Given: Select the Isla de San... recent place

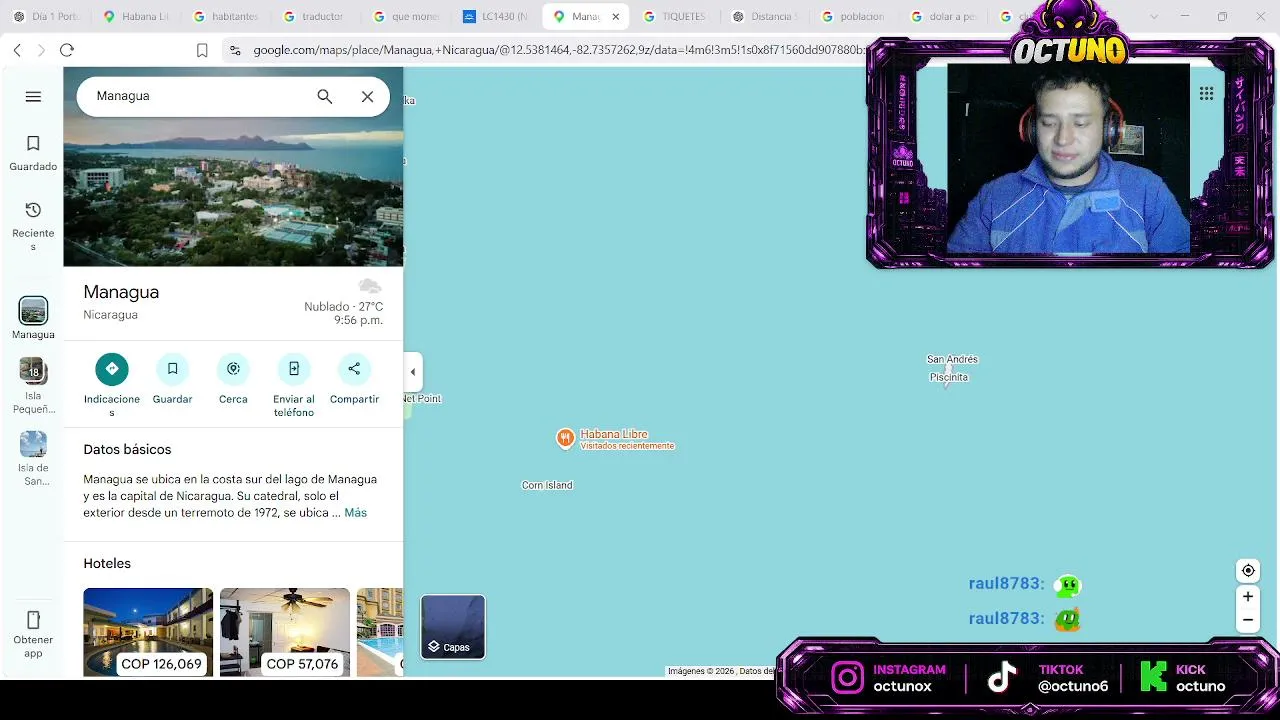Looking at the screenshot, I should click(33, 459).
